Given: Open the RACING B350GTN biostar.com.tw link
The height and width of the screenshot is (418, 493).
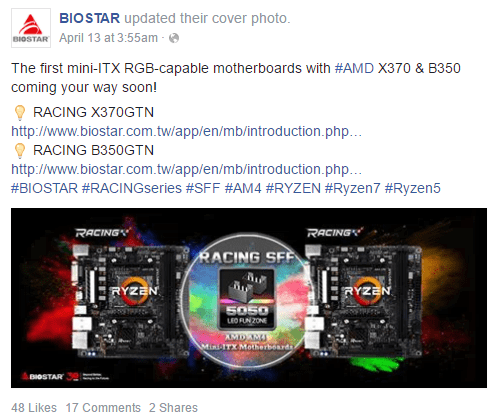Looking at the screenshot, I should click(x=186, y=169).
